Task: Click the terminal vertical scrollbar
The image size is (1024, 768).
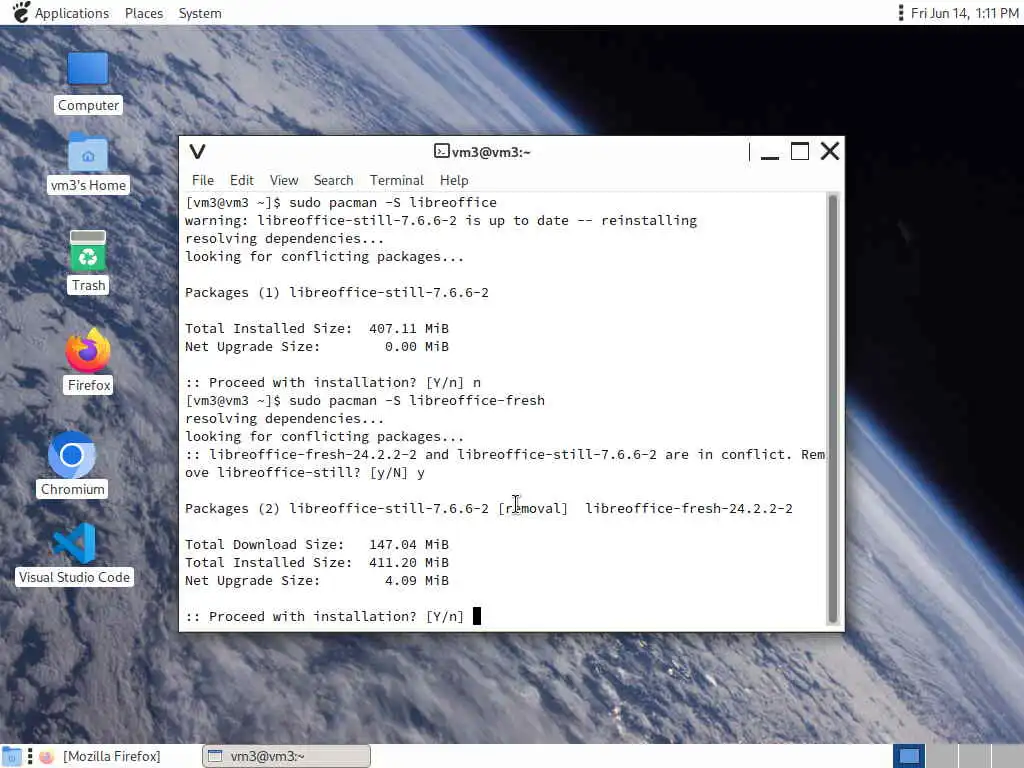Action: pos(833,409)
